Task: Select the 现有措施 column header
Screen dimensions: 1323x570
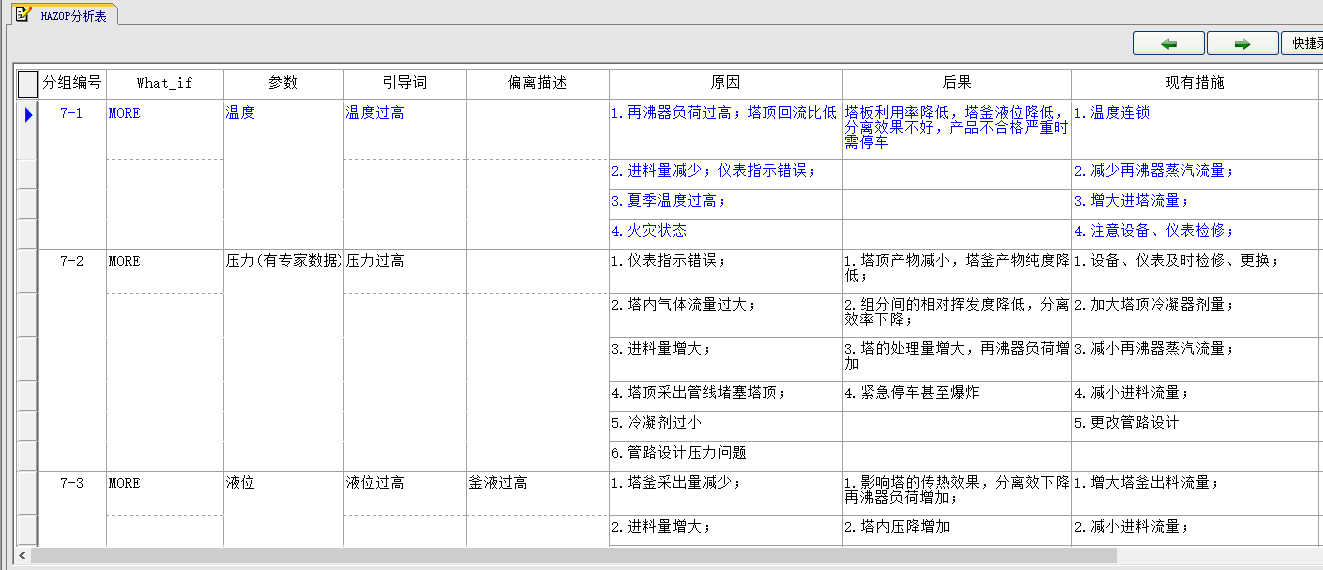Action: click(1195, 83)
